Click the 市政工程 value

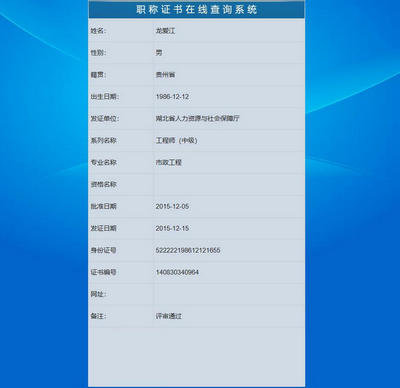click(169, 162)
